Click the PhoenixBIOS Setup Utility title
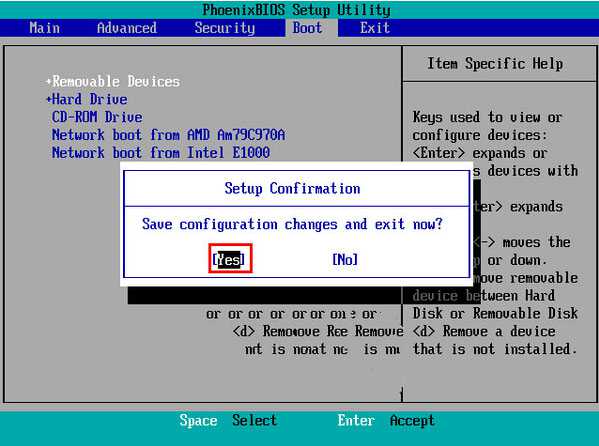This screenshot has height=446, width=599. tap(296, 10)
